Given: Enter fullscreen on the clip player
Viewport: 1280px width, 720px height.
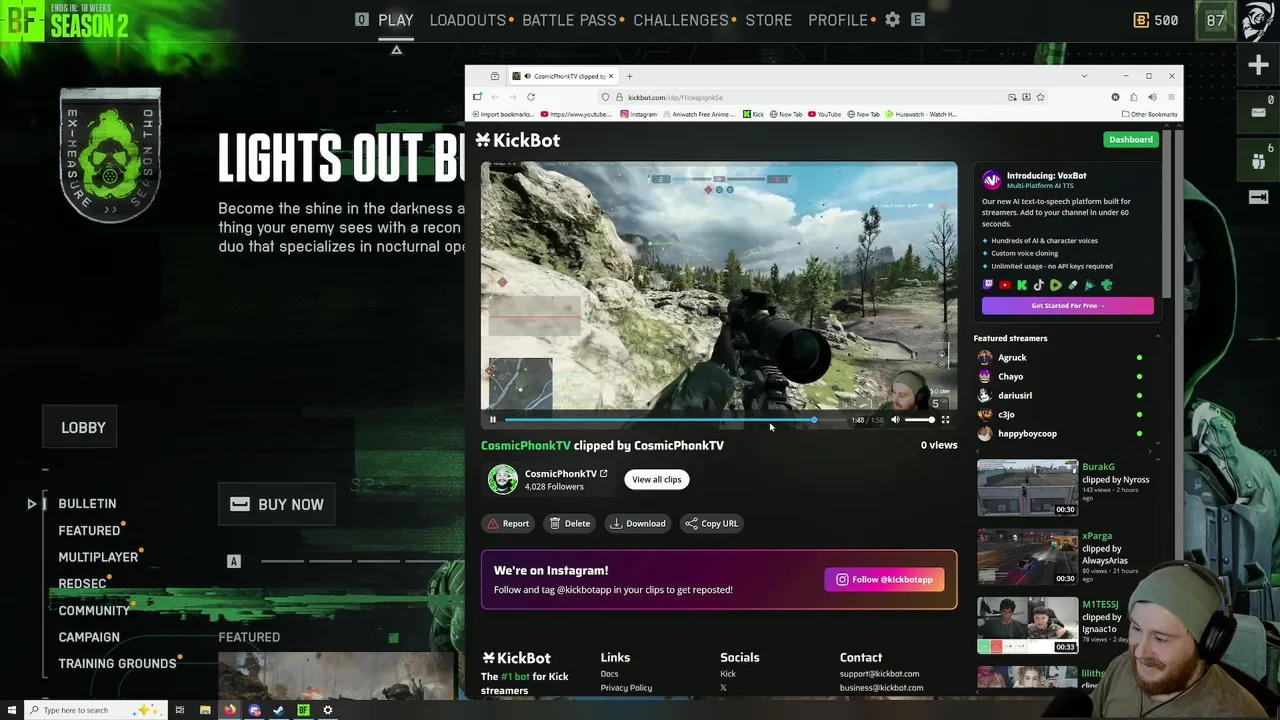Looking at the screenshot, I should coord(945,420).
